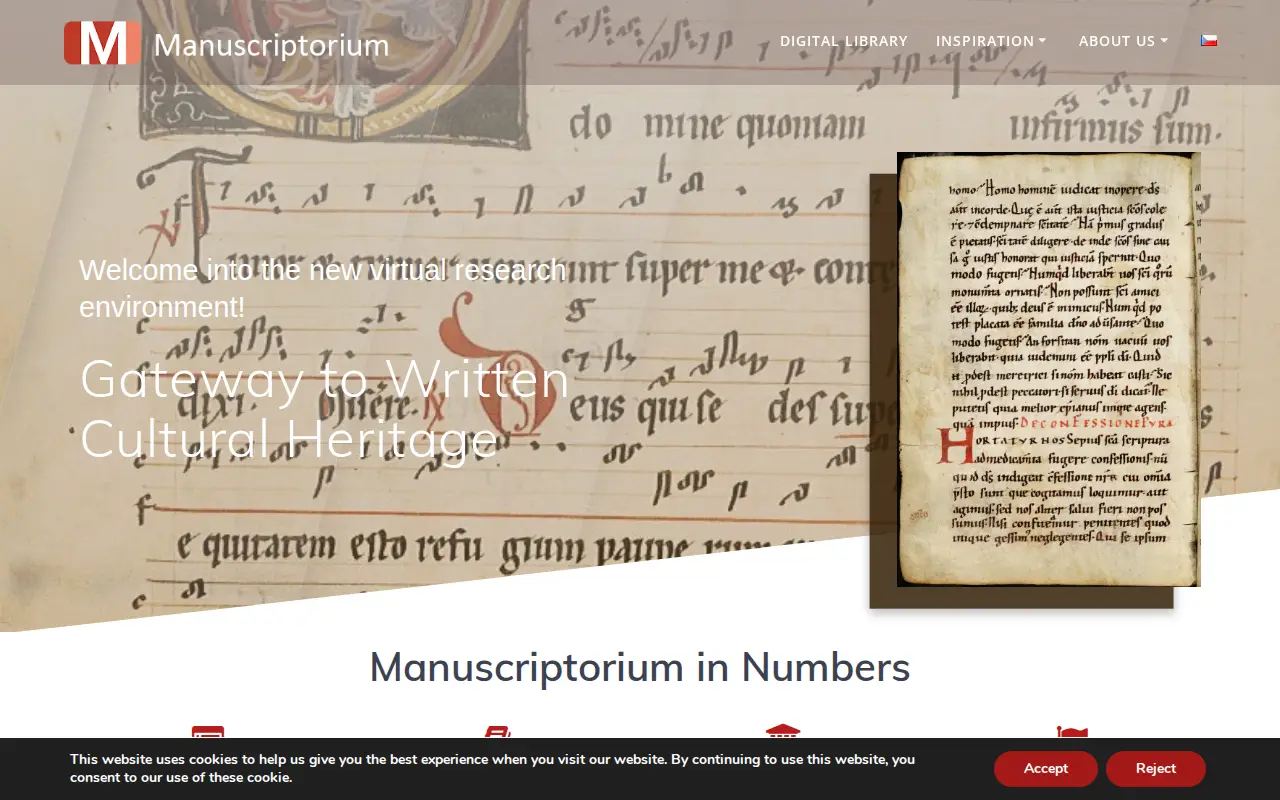
Task: Click the cookie notice message text
Action: click(x=492, y=768)
